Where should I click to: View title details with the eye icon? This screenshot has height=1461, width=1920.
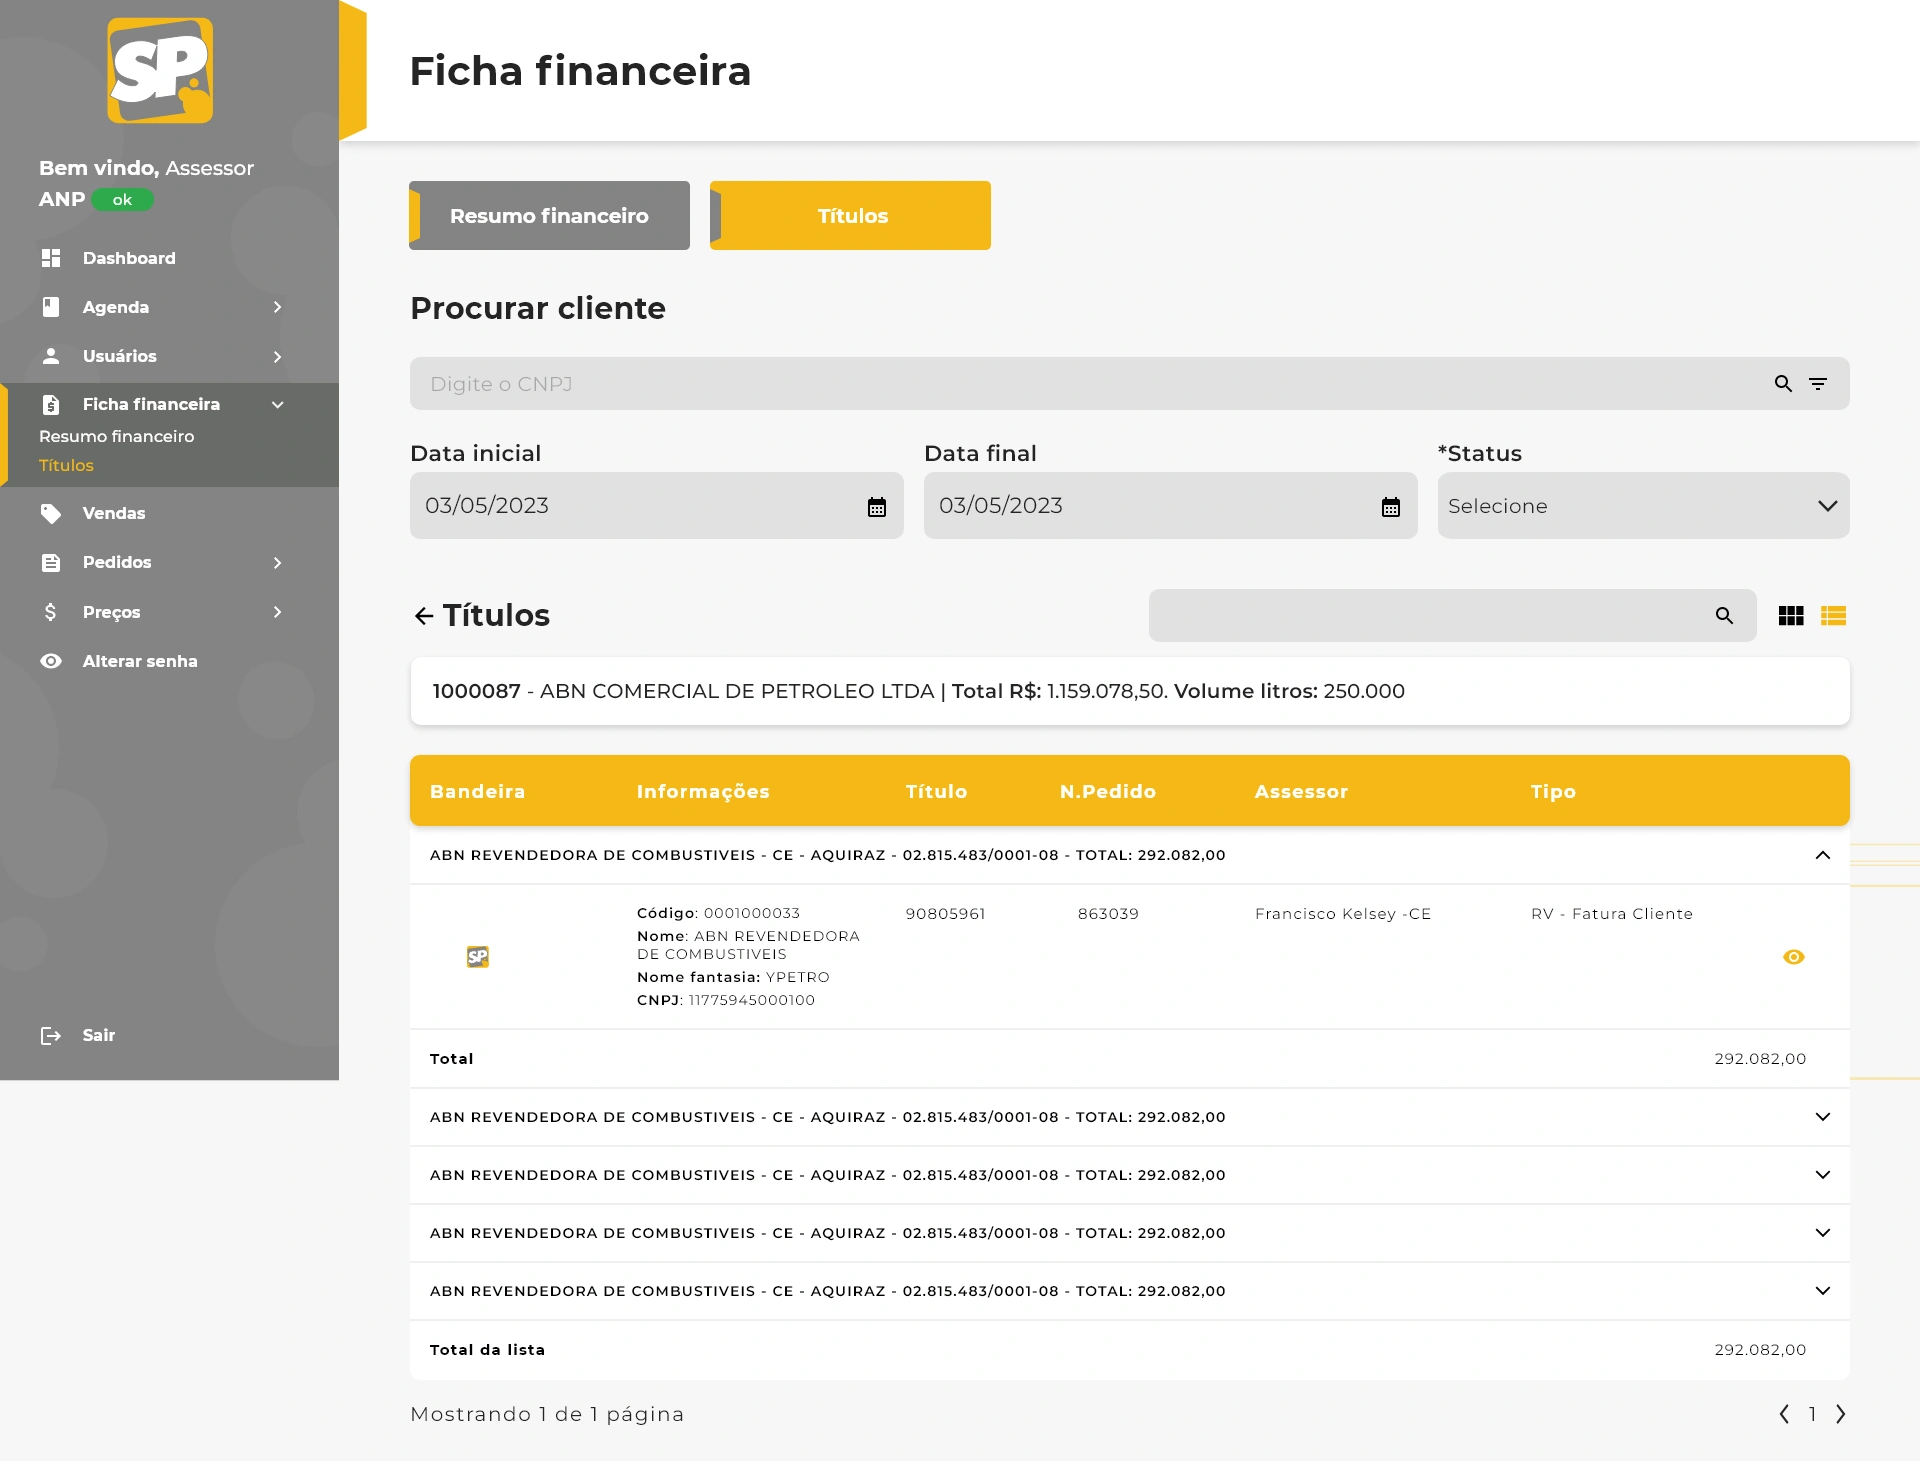(1794, 957)
